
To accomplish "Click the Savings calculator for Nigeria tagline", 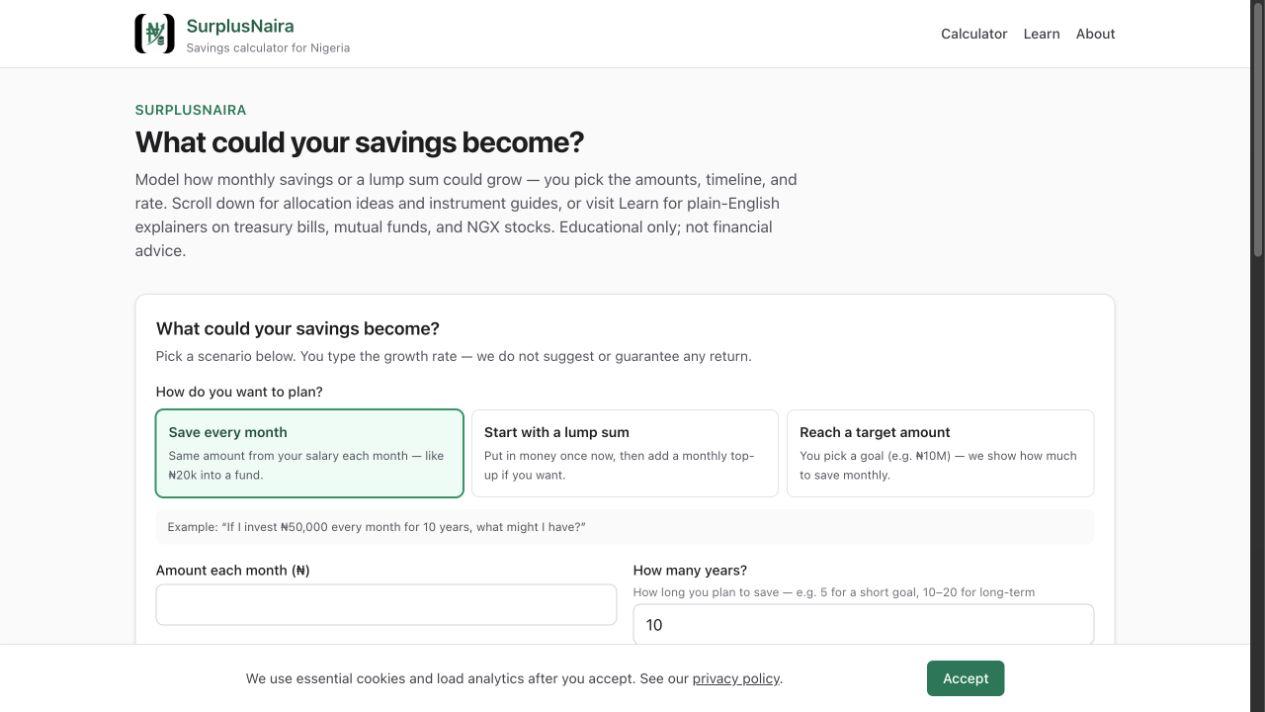I will (268, 48).
